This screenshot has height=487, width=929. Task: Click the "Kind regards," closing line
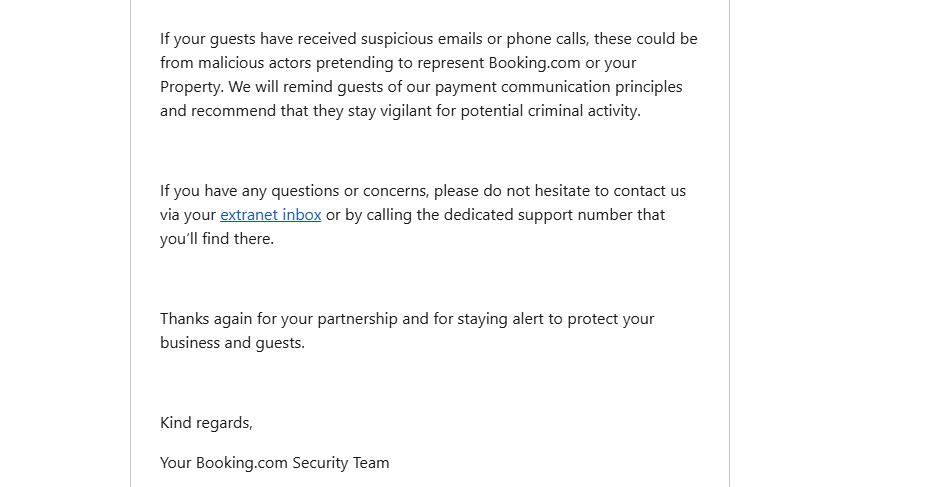206,423
